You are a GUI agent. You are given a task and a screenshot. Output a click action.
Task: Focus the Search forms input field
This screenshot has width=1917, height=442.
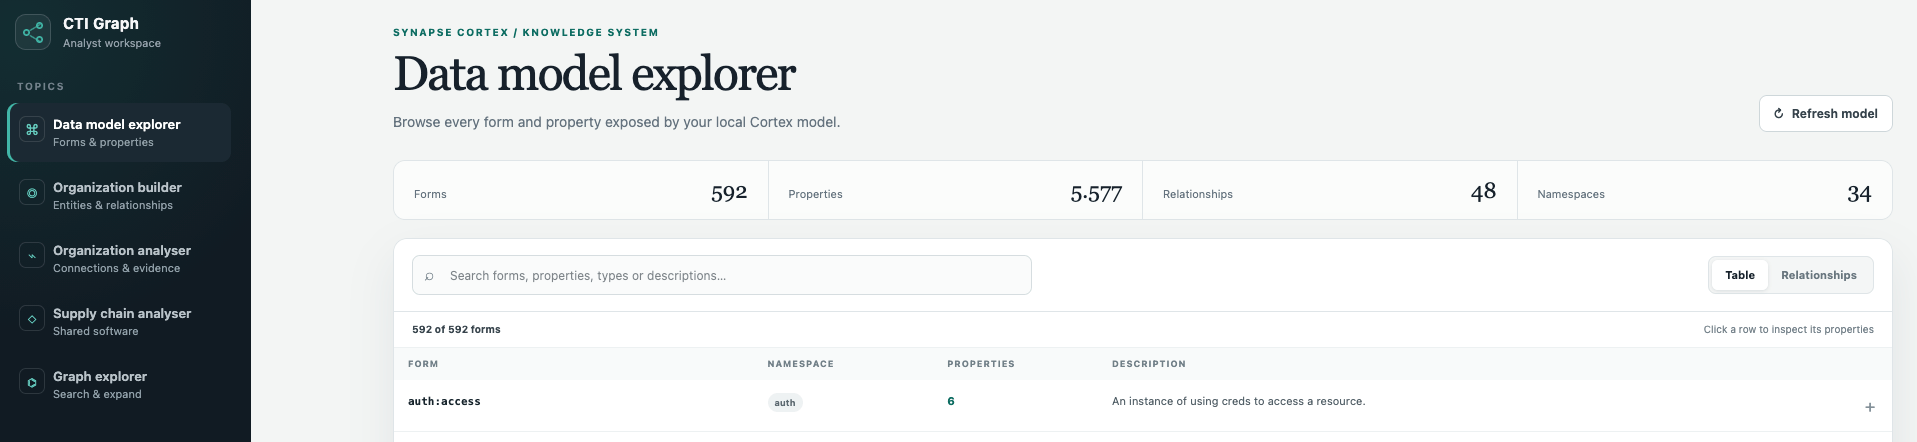pos(721,275)
